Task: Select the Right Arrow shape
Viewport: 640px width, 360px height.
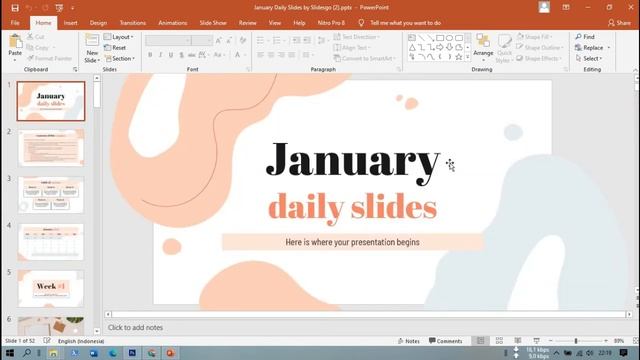Action: click(440, 48)
